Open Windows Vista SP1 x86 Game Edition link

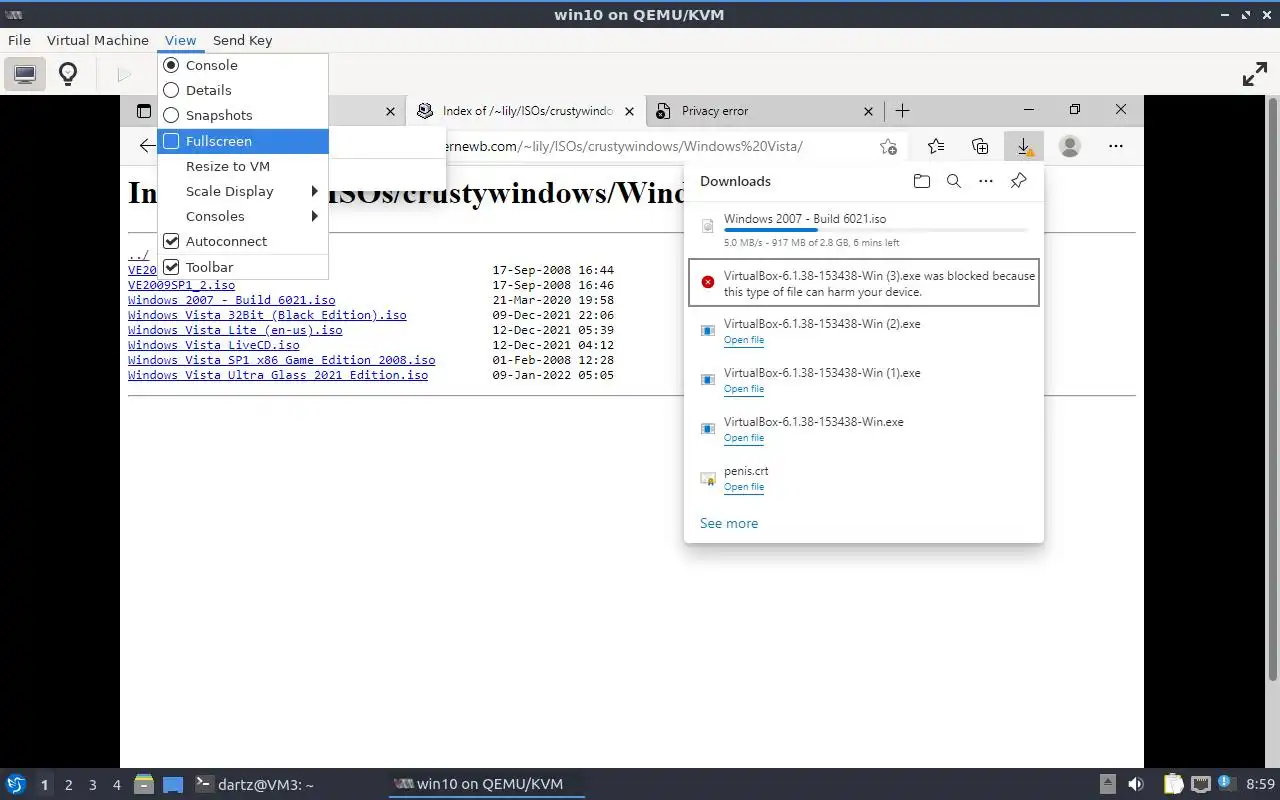[x=282, y=360]
